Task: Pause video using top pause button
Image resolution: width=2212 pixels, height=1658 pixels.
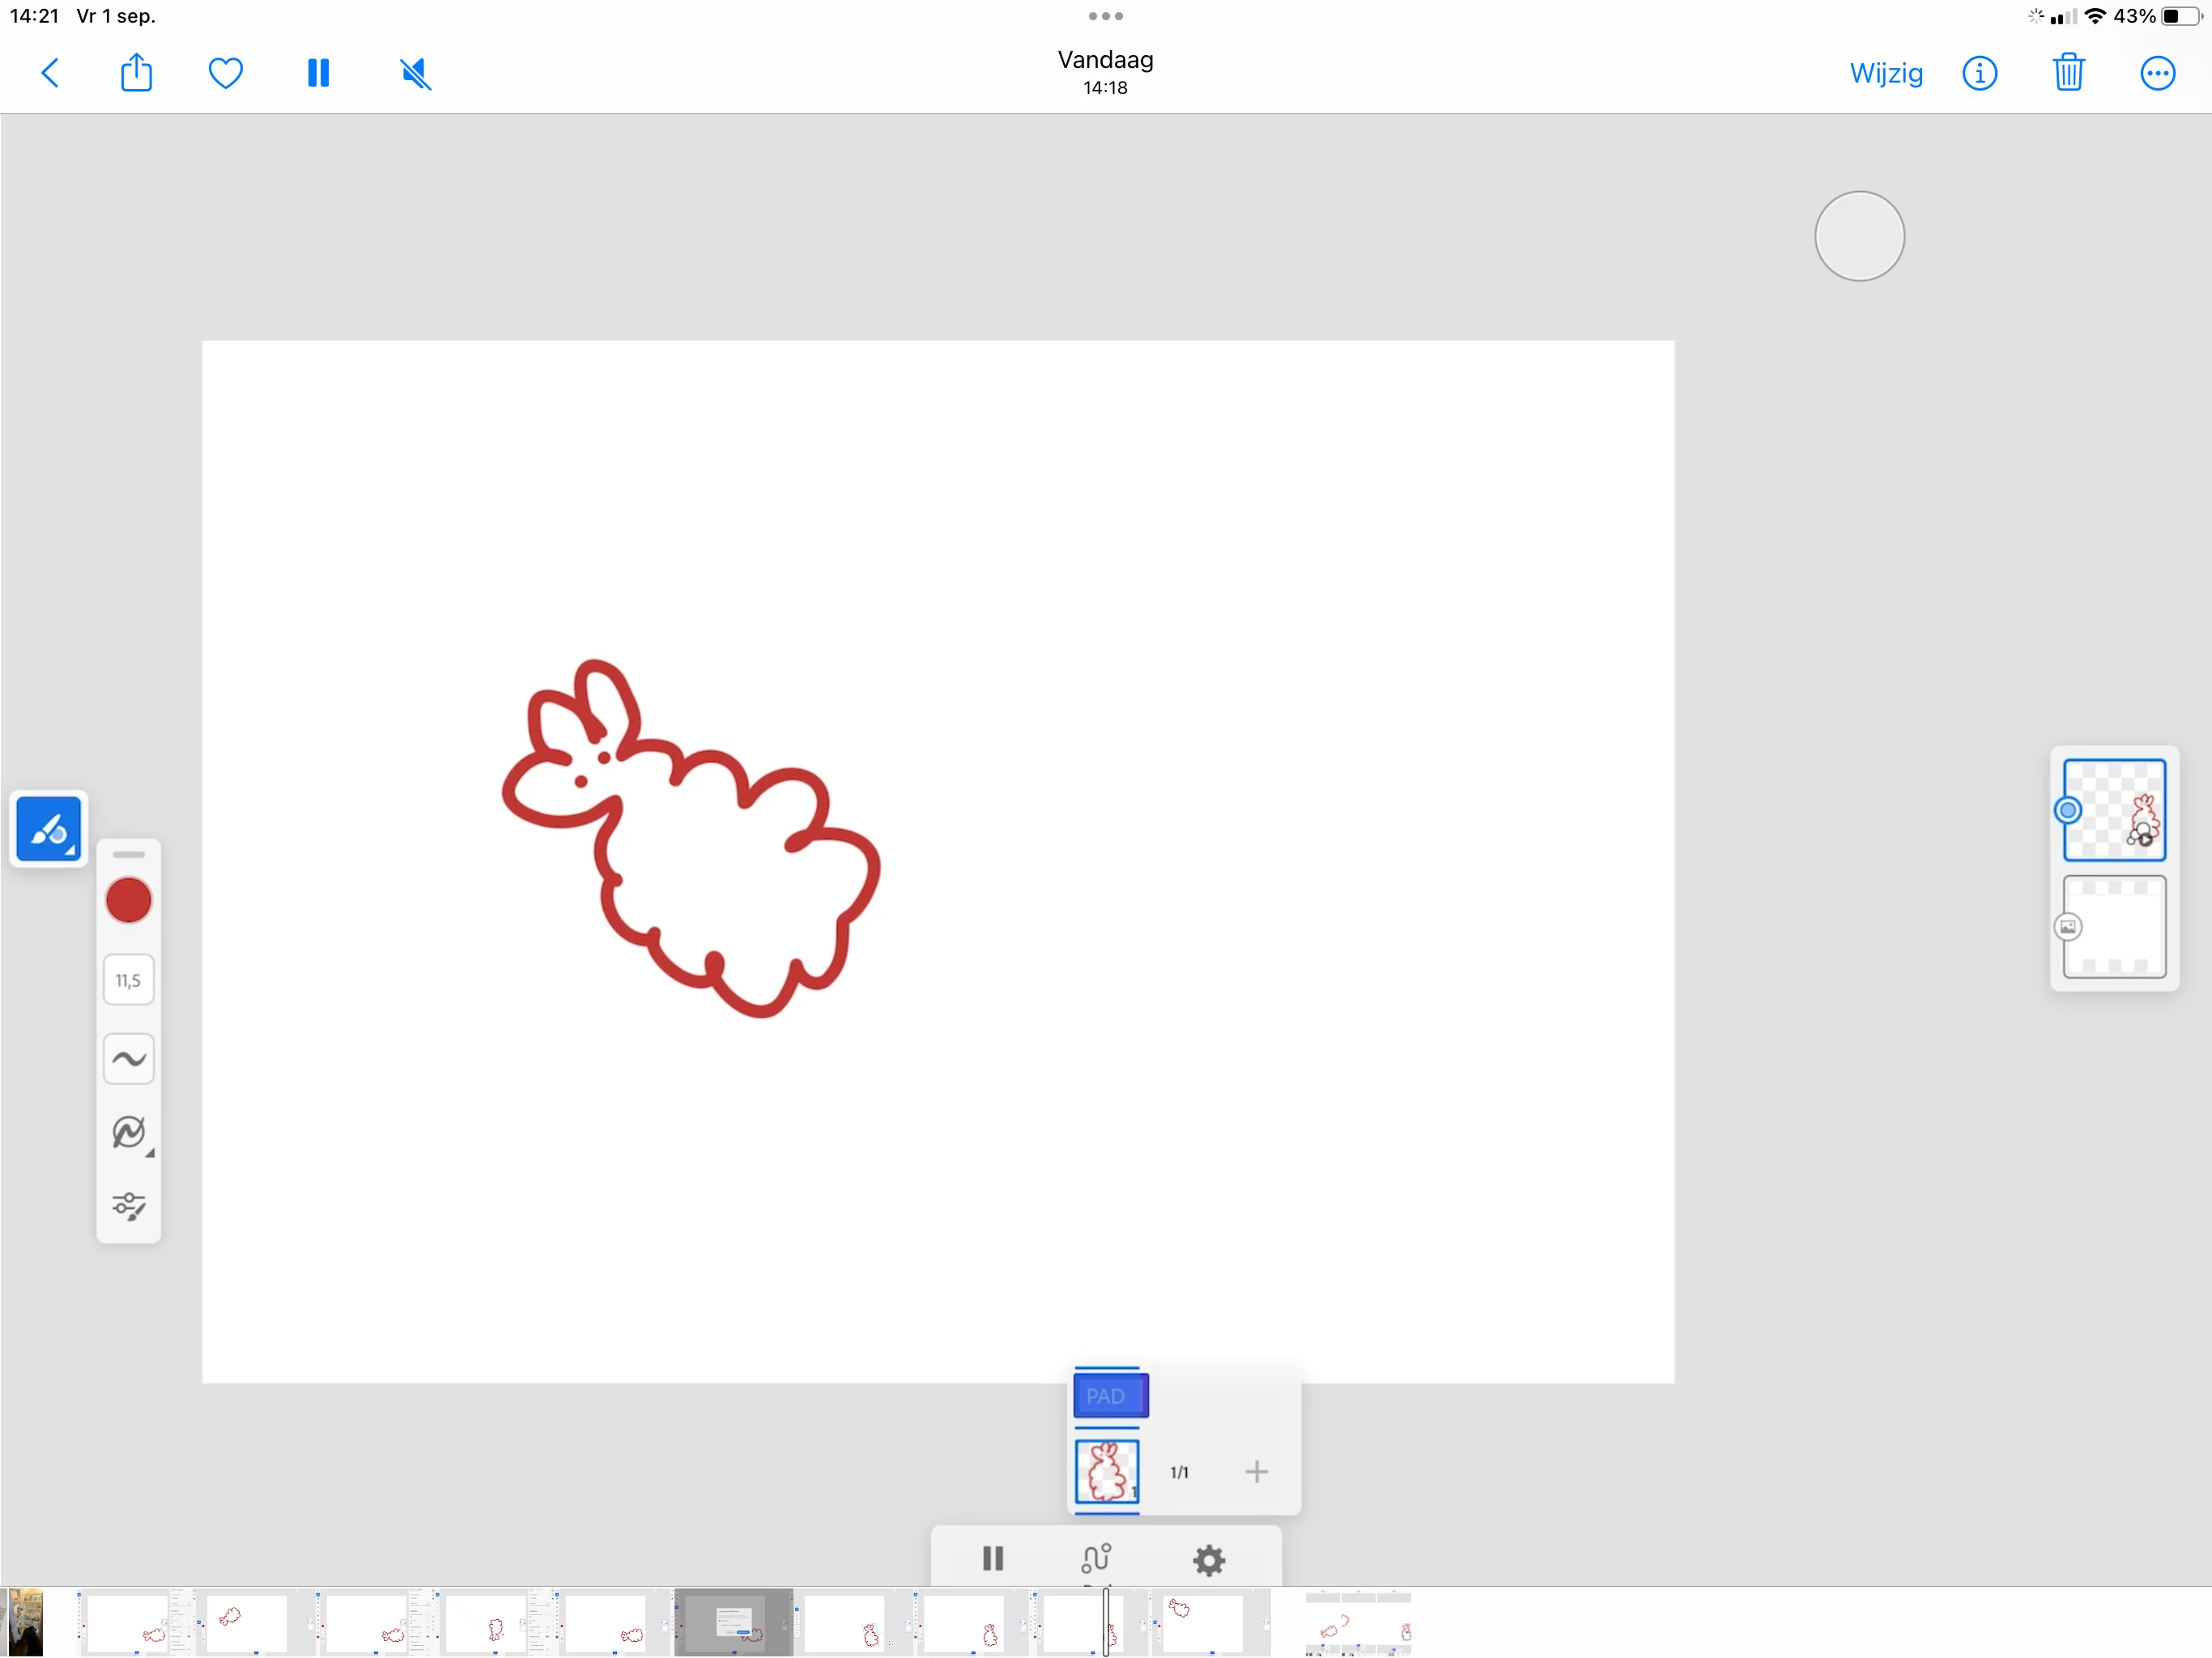Action: coord(318,73)
